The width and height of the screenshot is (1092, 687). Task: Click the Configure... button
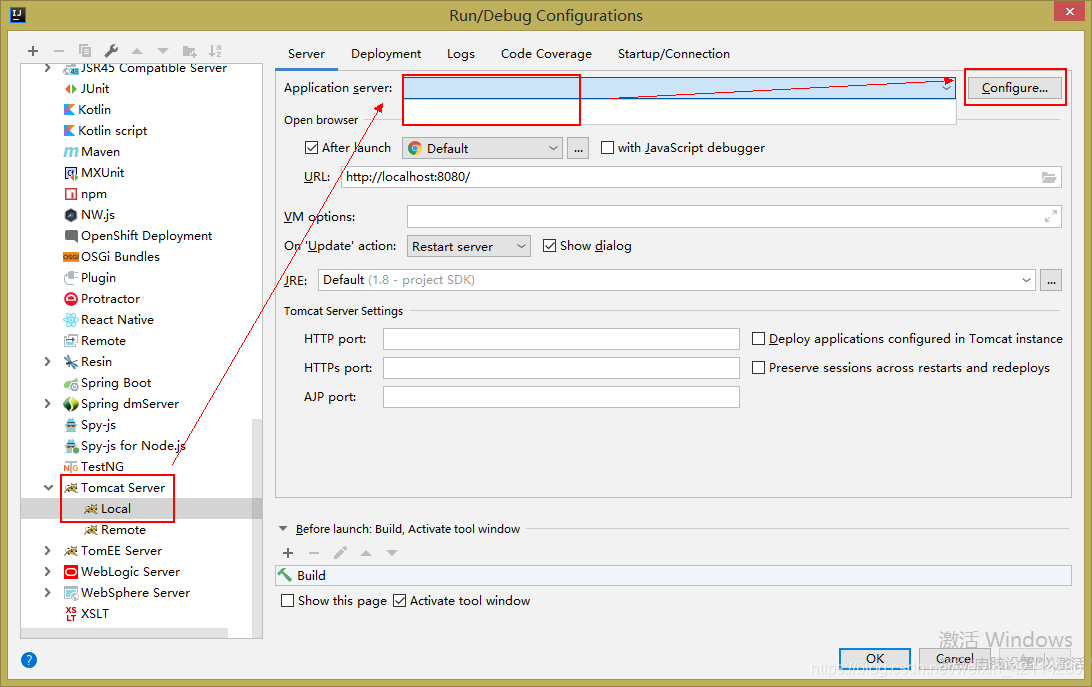[1015, 88]
